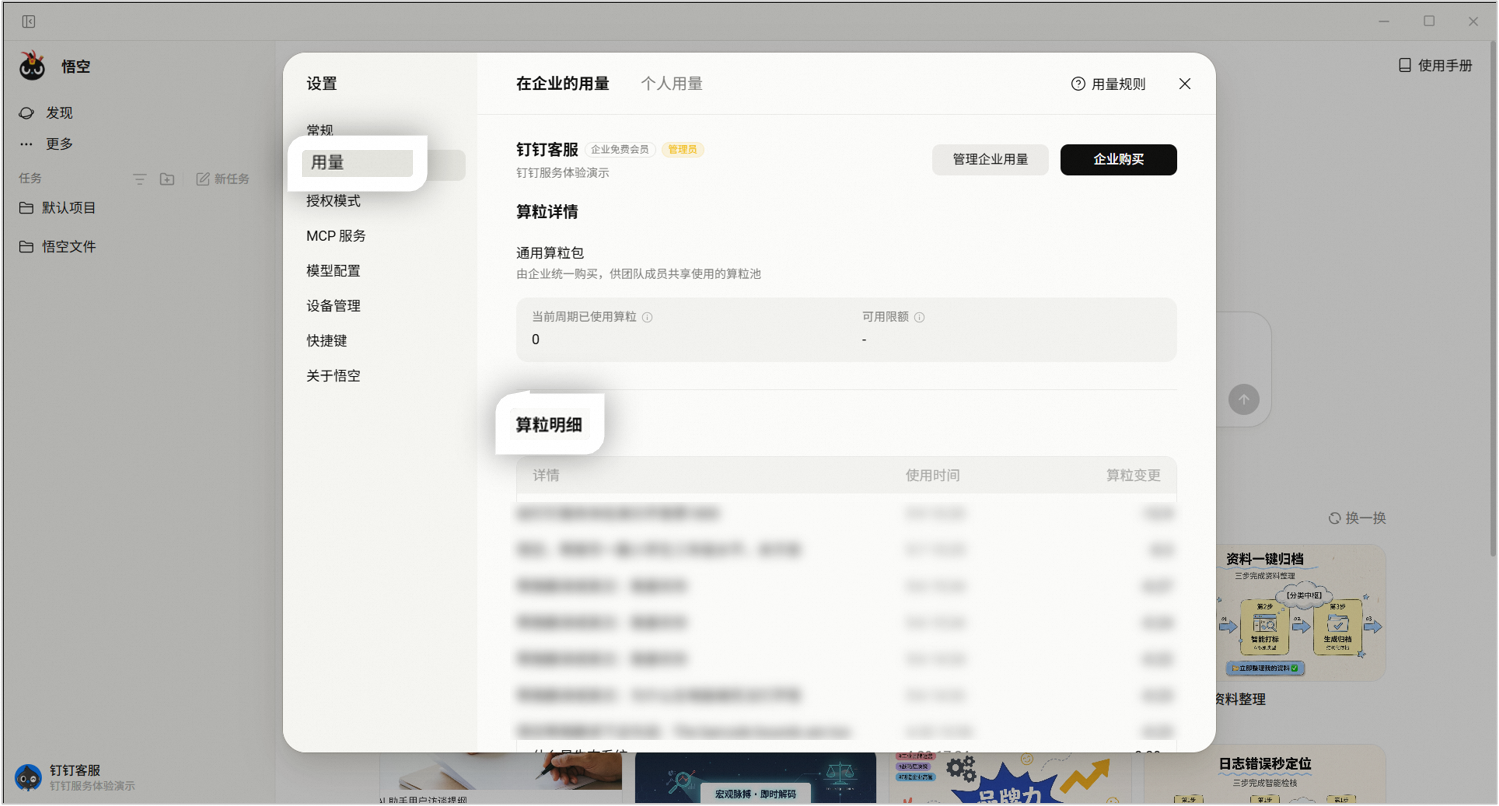Collapse the left sidebar panel icon
The width and height of the screenshot is (1499, 806).
pos(29,21)
